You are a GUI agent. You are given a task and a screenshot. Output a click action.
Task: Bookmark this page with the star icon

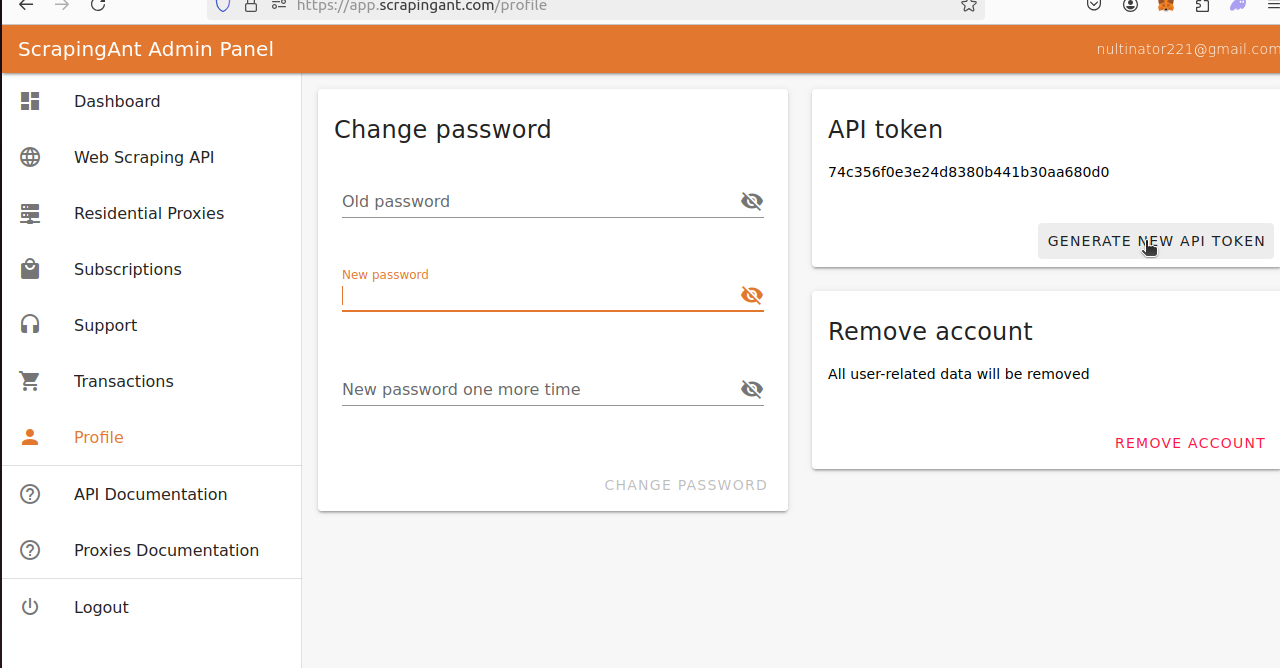(x=968, y=5)
